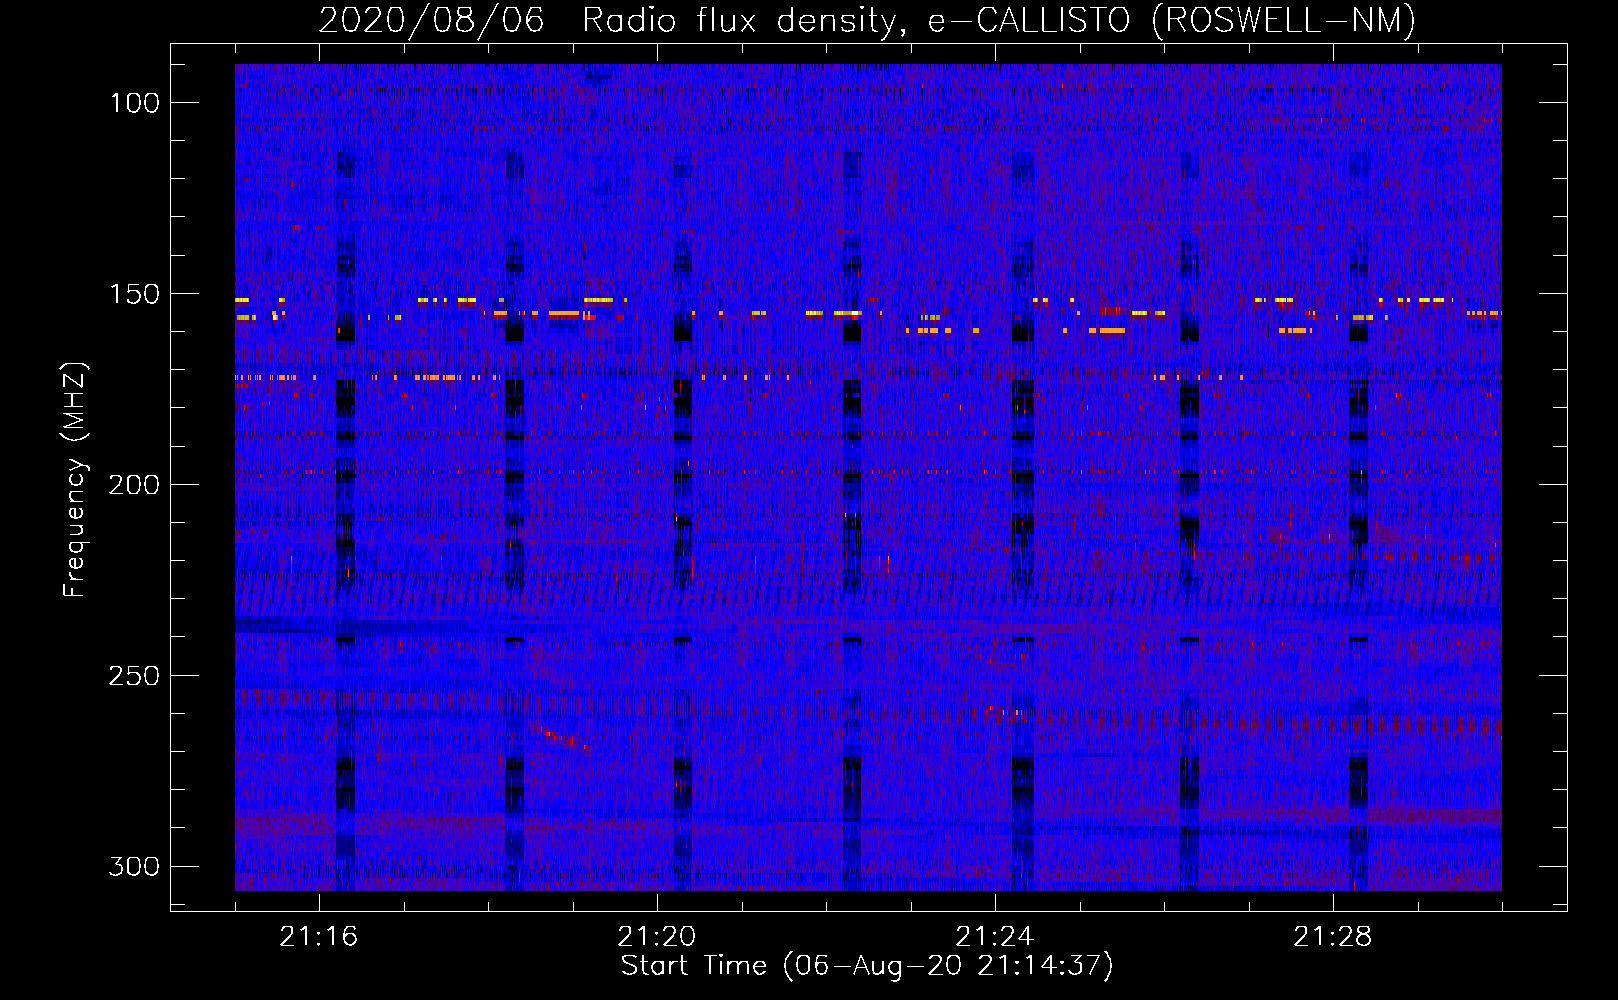Click the time tick label "21:16"
Image resolution: width=1618 pixels, height=1000 pixels.
tap(319, 937)
